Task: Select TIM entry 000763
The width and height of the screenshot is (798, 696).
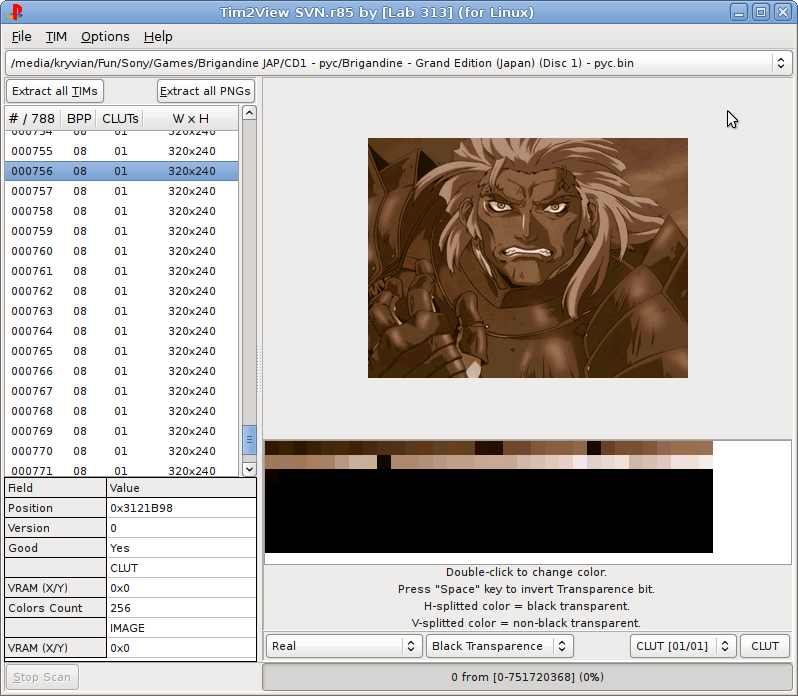Action: click(x=122, y=311)
